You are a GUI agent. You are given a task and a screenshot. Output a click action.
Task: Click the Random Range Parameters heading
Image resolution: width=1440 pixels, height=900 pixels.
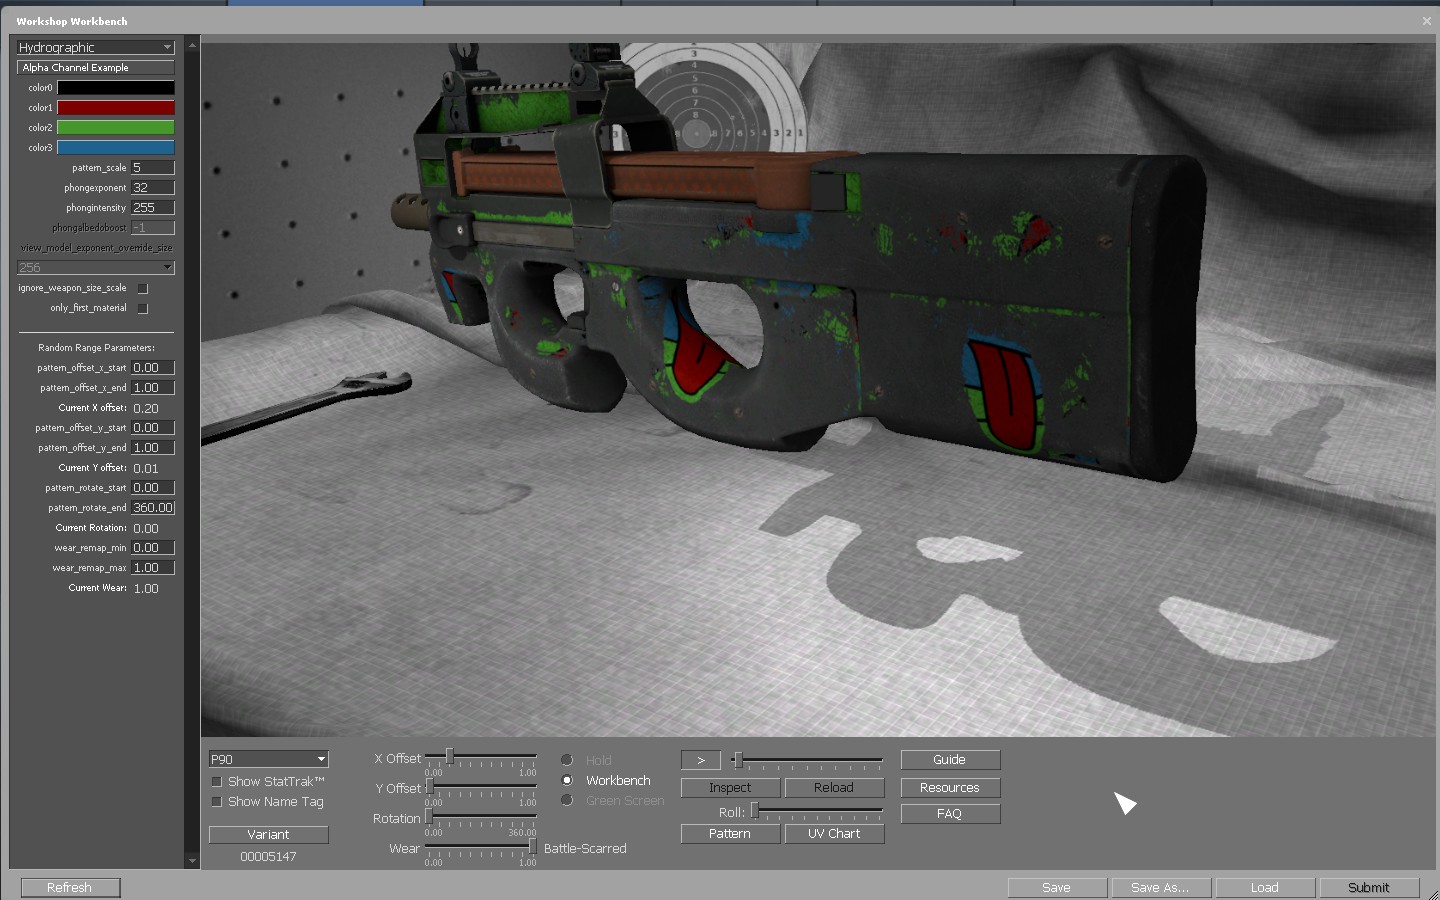(x=96, y=348)
